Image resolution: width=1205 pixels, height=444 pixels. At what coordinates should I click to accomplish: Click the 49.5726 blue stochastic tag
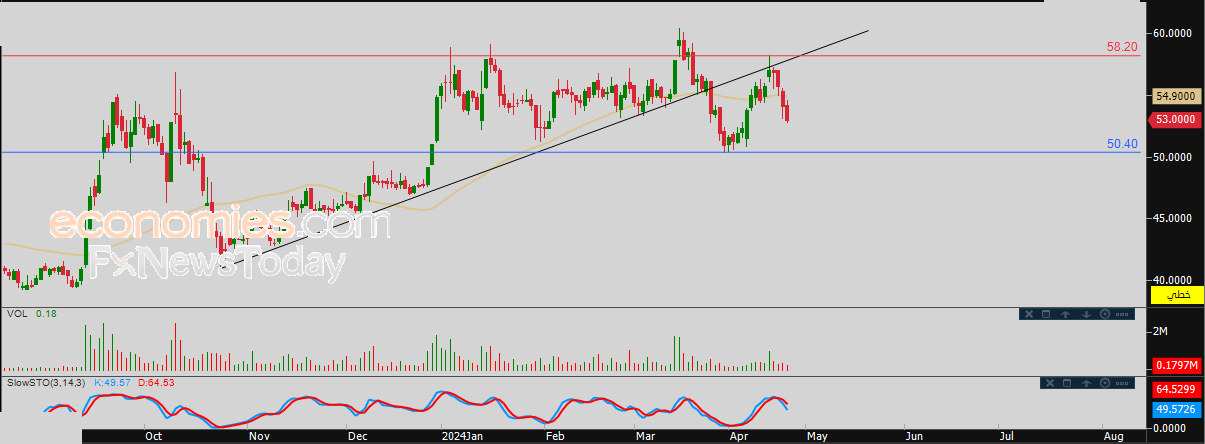click(x=1177, y=411)
